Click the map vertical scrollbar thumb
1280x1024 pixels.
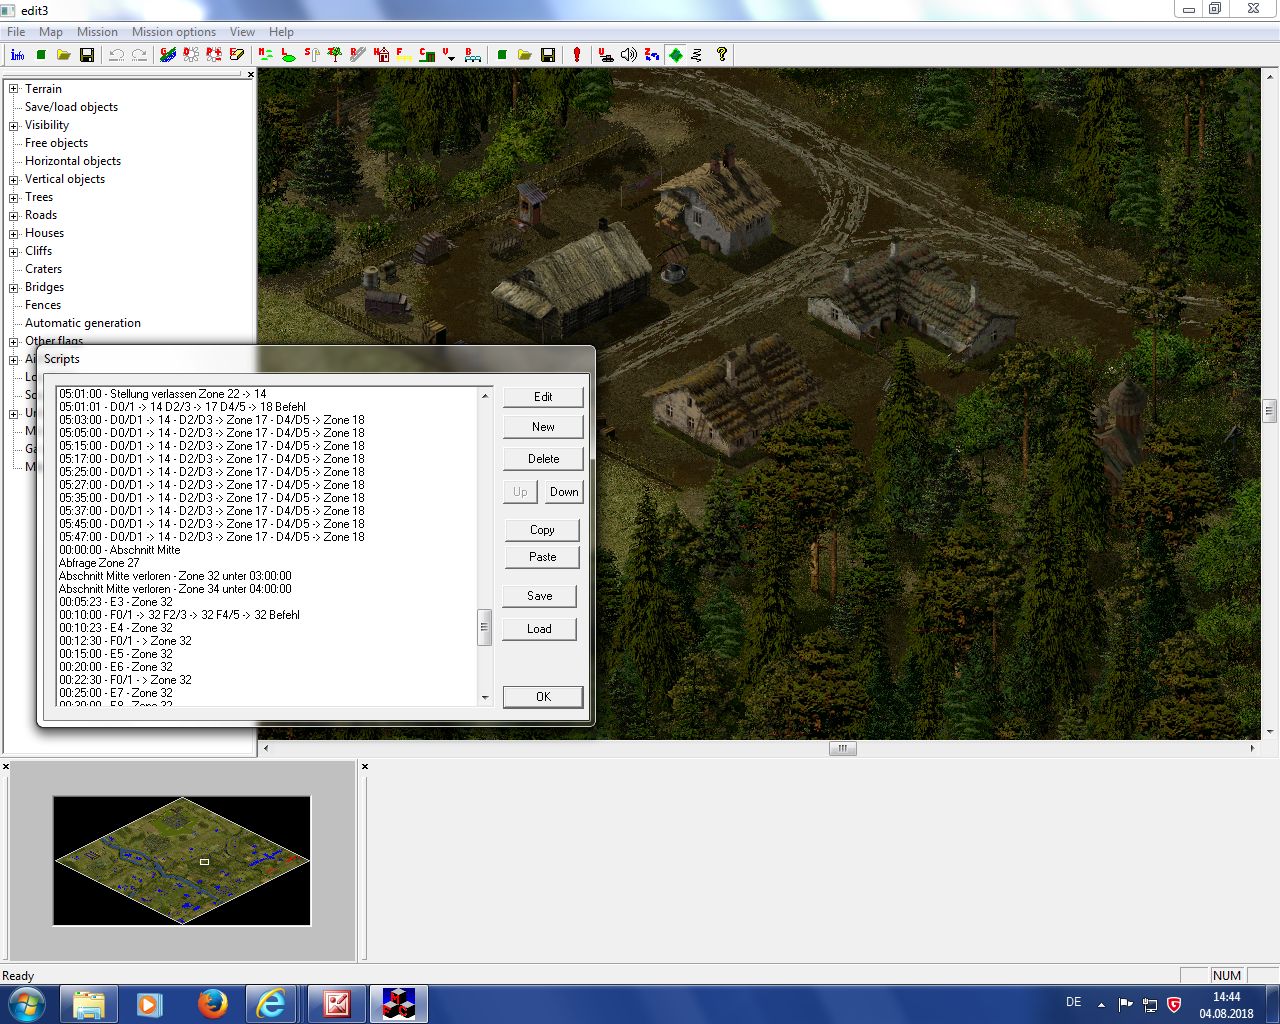[1270, 411]
